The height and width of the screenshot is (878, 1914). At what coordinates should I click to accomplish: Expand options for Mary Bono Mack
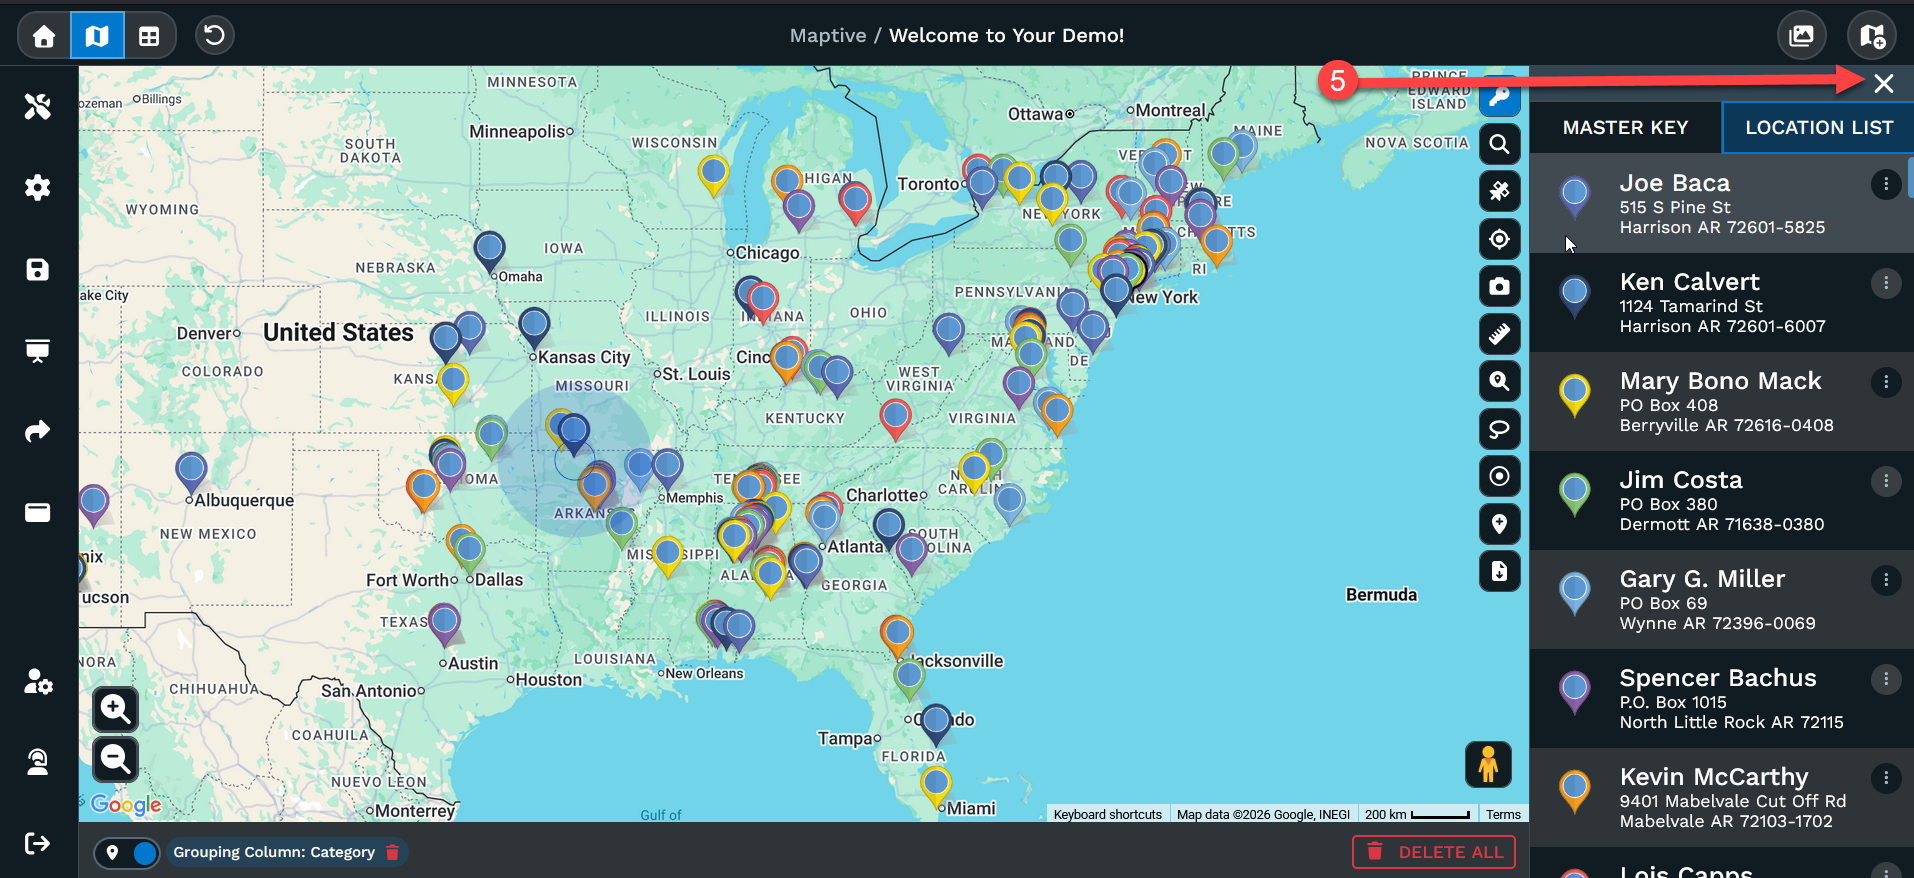point(1885,382)
